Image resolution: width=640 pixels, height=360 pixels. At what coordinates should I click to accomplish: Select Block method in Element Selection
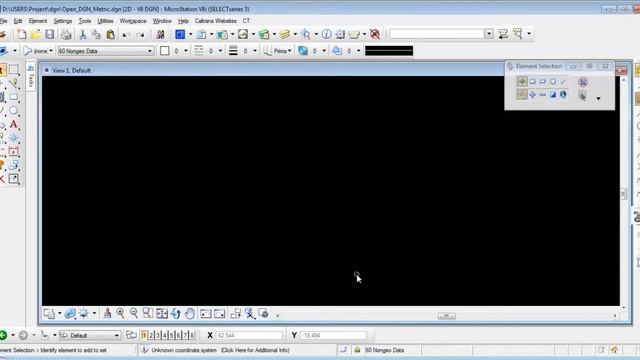[x=532, y=82]
